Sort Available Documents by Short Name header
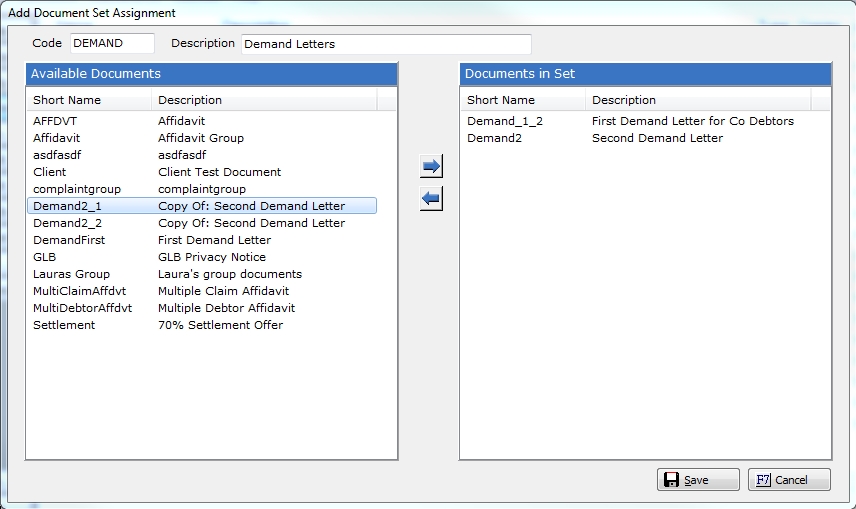Image resolution: width=856 pixels, height=509 pixels. (89, 100)
